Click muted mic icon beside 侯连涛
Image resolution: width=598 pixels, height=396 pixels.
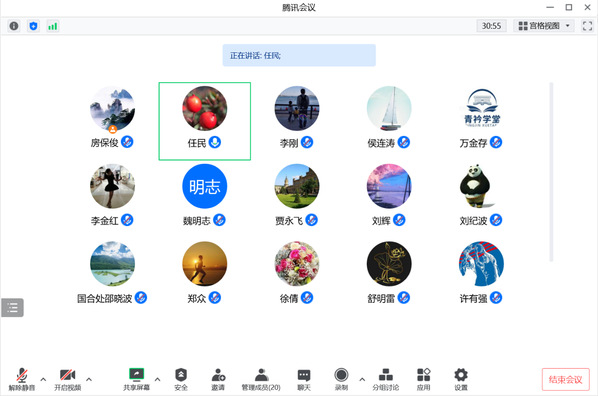pos(403,142)
